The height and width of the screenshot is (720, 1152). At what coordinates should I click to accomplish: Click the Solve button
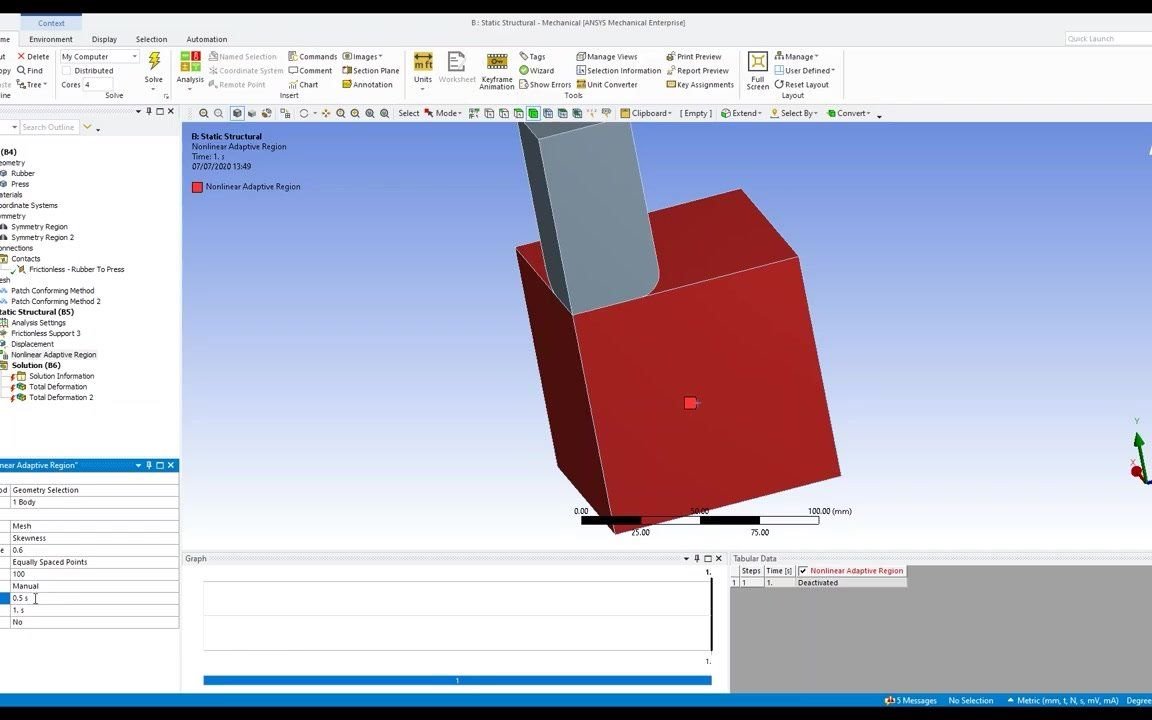click(153, 64)
